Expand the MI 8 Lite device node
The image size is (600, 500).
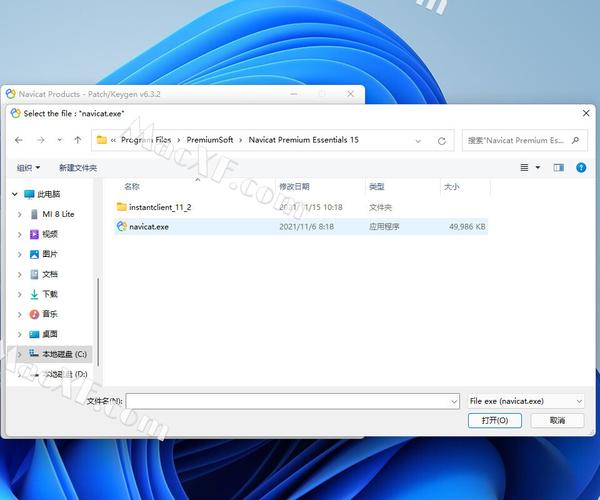(20, 214)
